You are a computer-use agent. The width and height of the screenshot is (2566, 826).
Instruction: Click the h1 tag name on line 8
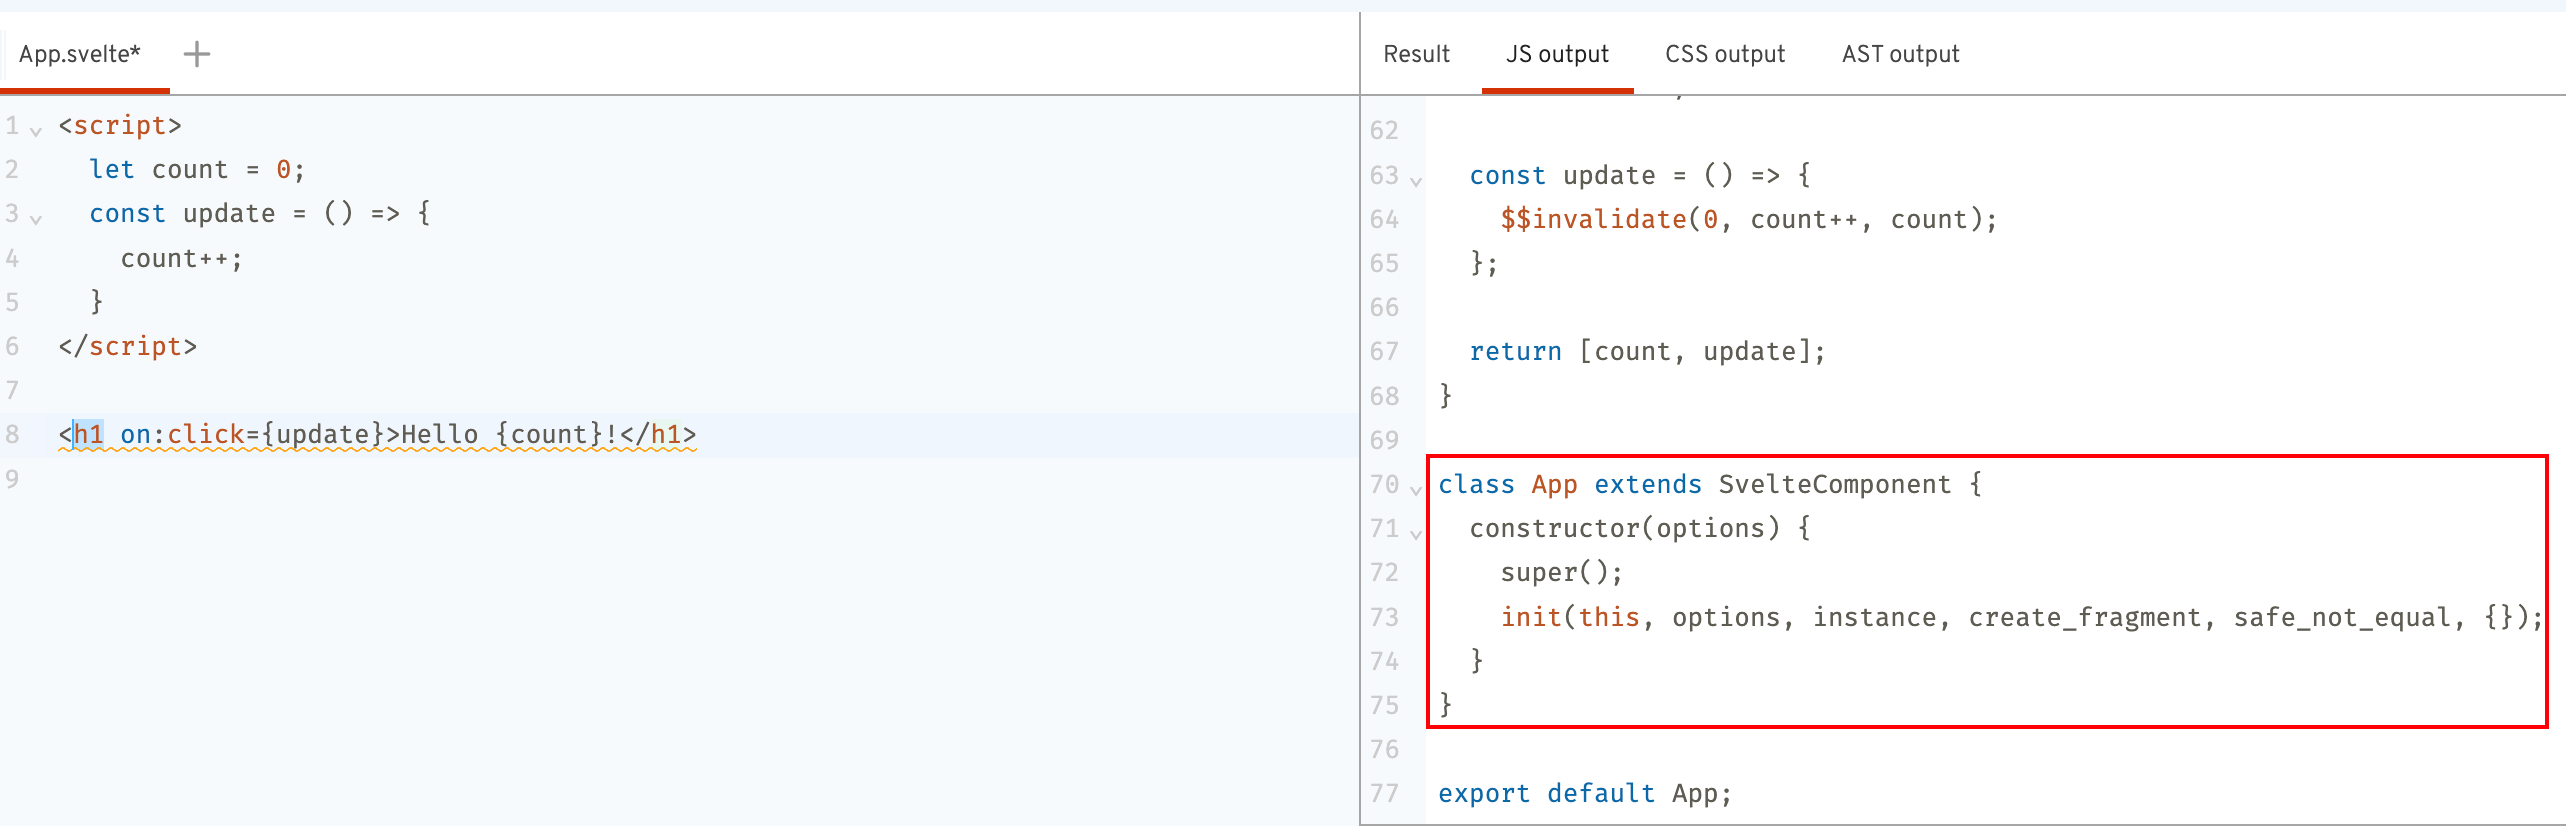(88, 435)
